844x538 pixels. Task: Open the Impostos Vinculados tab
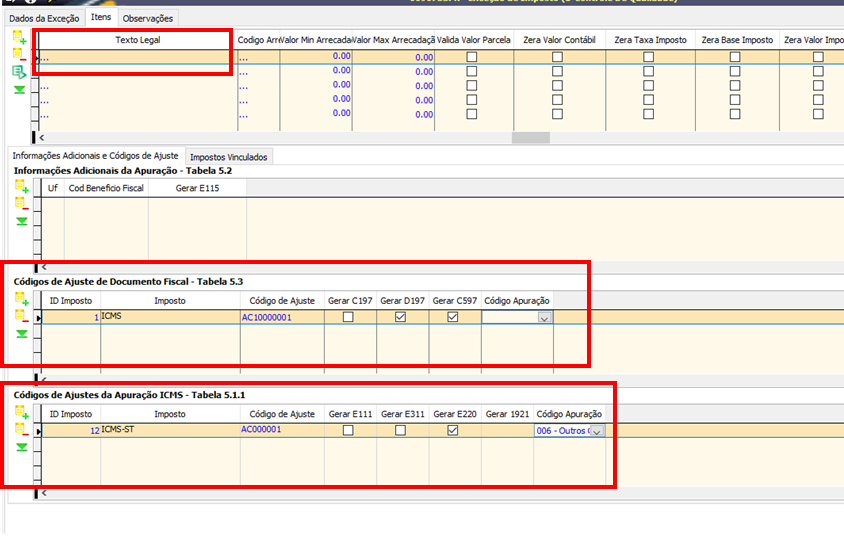(228, 157)
